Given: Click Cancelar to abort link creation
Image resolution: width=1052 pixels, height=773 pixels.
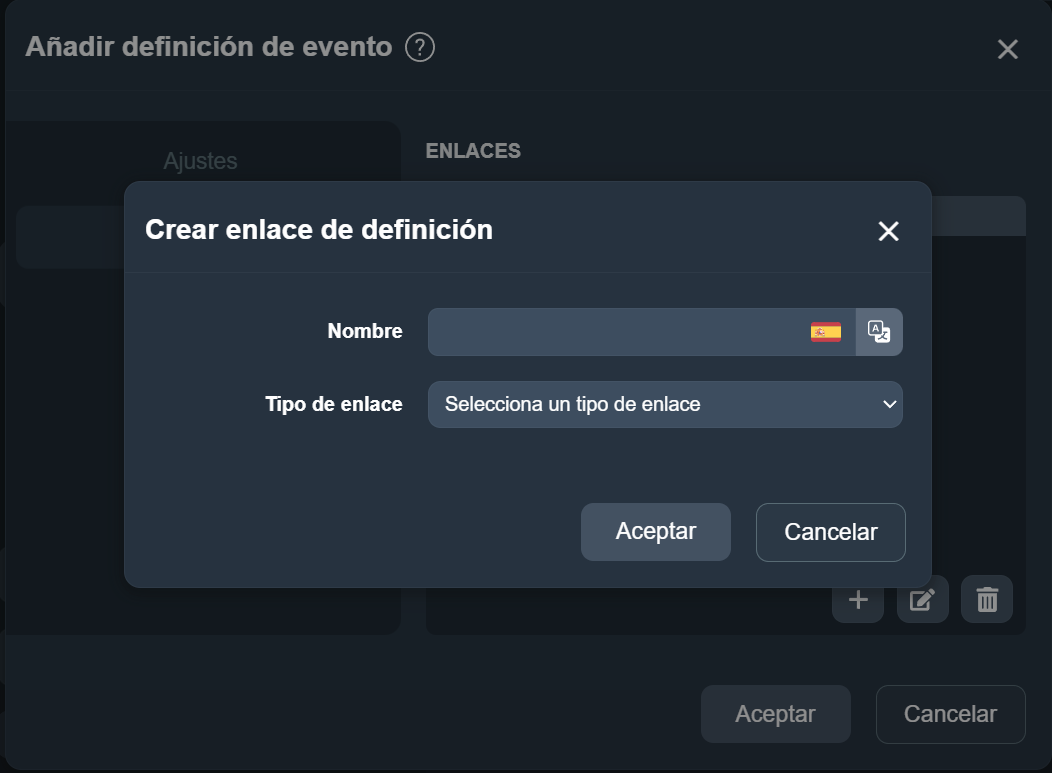Looking at the screenshot, I should tap(830, 531).
